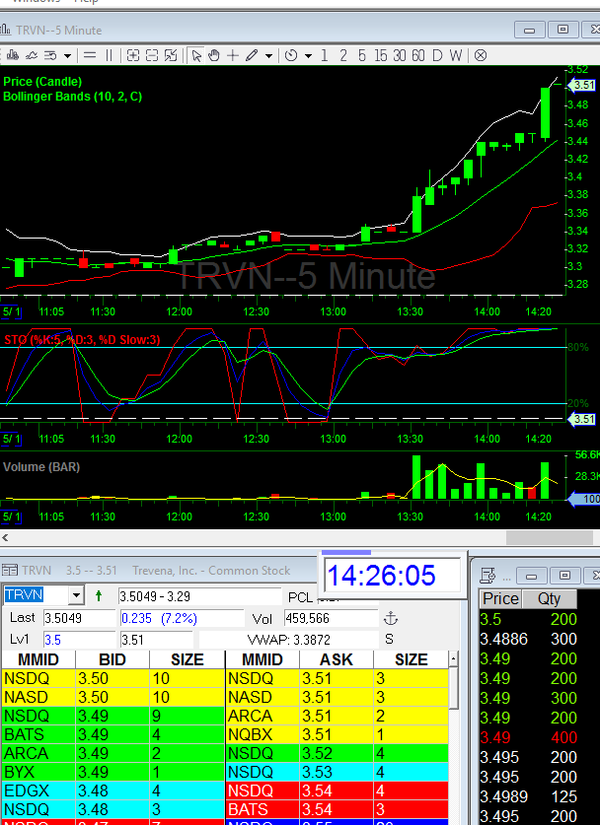
Task: Open the time interval dropdown arrow
Action: pos(308,55)
